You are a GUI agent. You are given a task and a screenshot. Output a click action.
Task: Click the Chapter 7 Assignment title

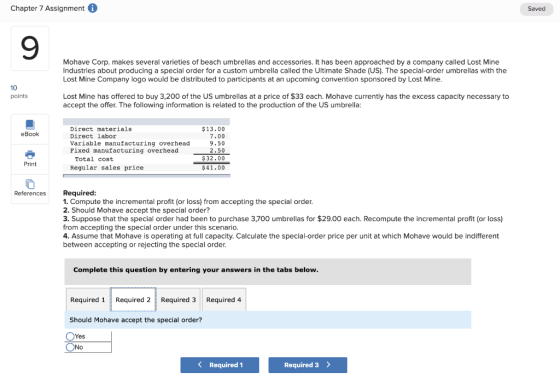(48, 8)
